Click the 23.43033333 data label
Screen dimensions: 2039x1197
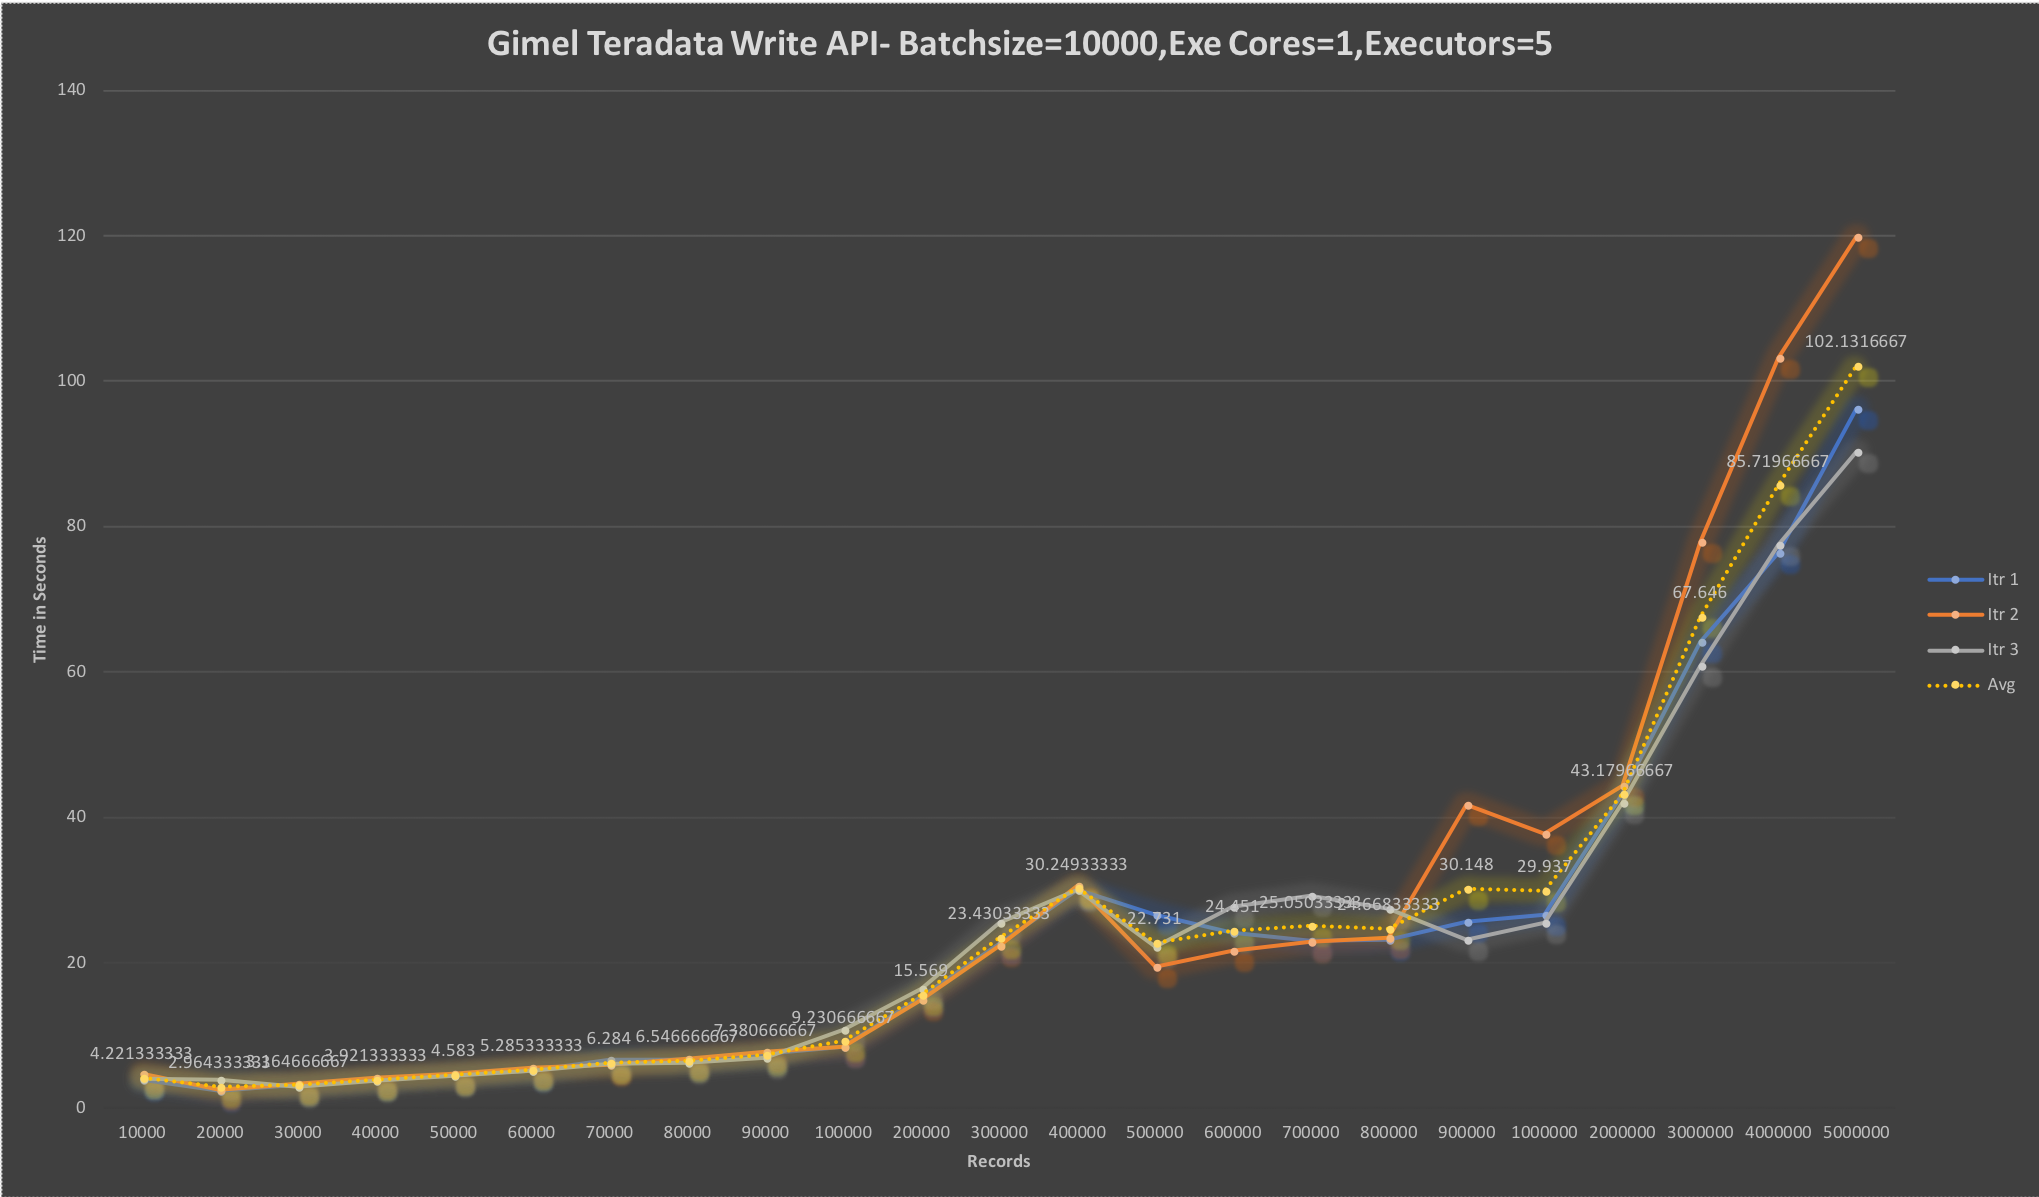998,913
